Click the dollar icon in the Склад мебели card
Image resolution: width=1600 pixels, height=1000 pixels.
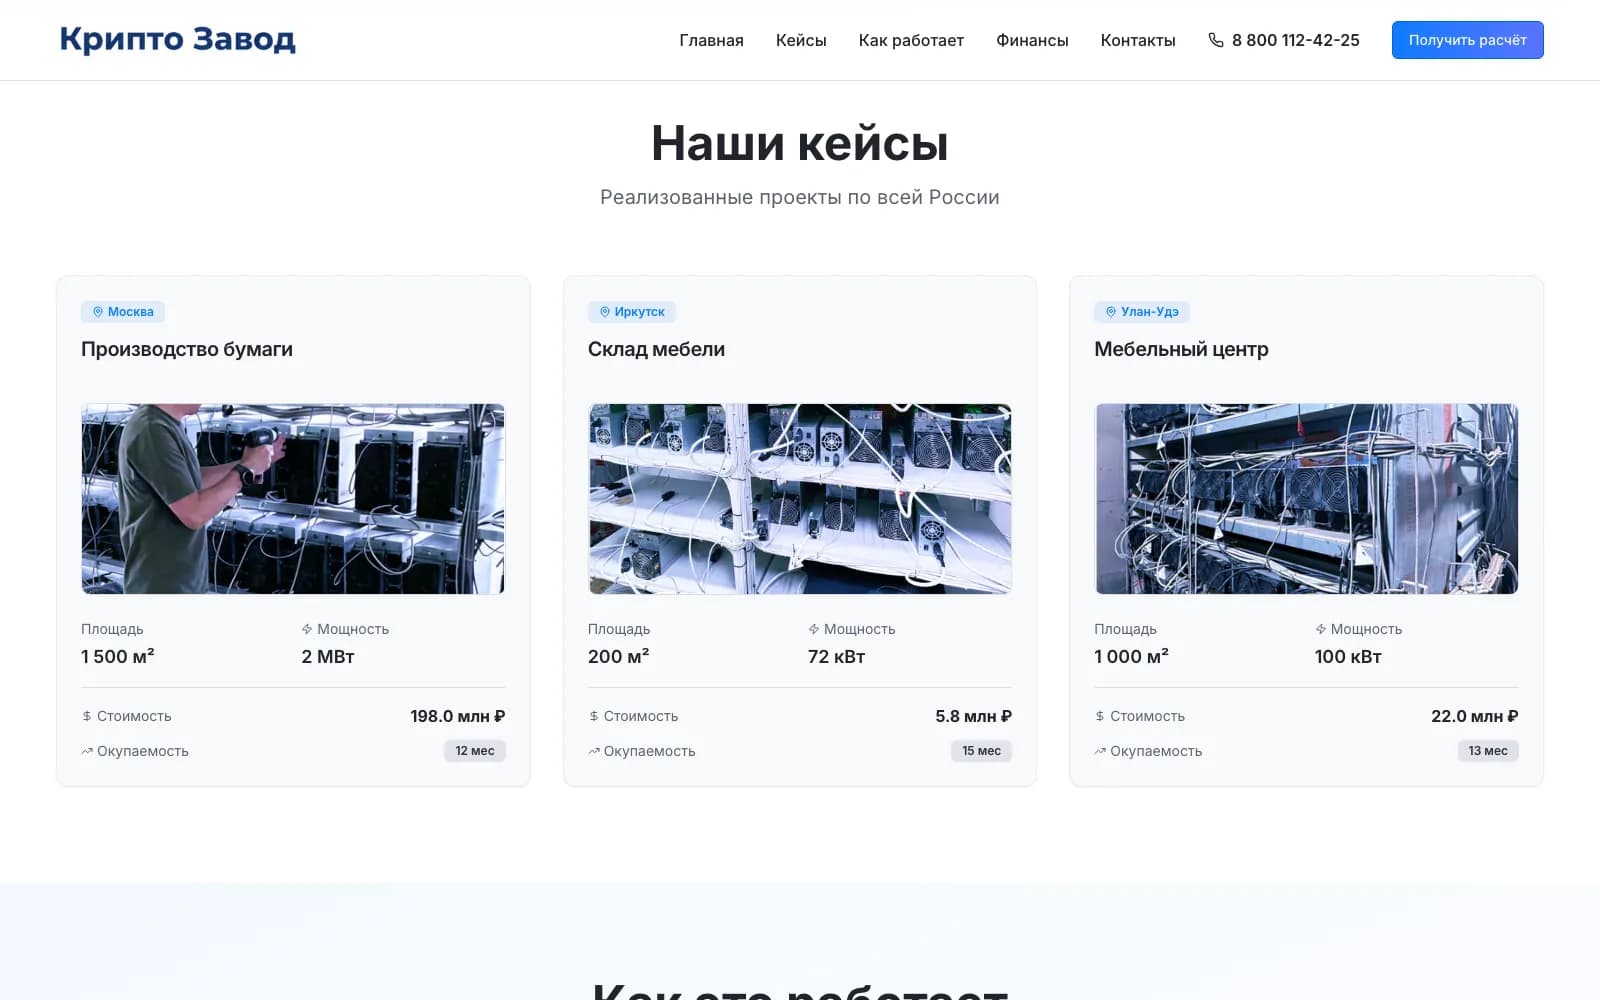(594, 716)
